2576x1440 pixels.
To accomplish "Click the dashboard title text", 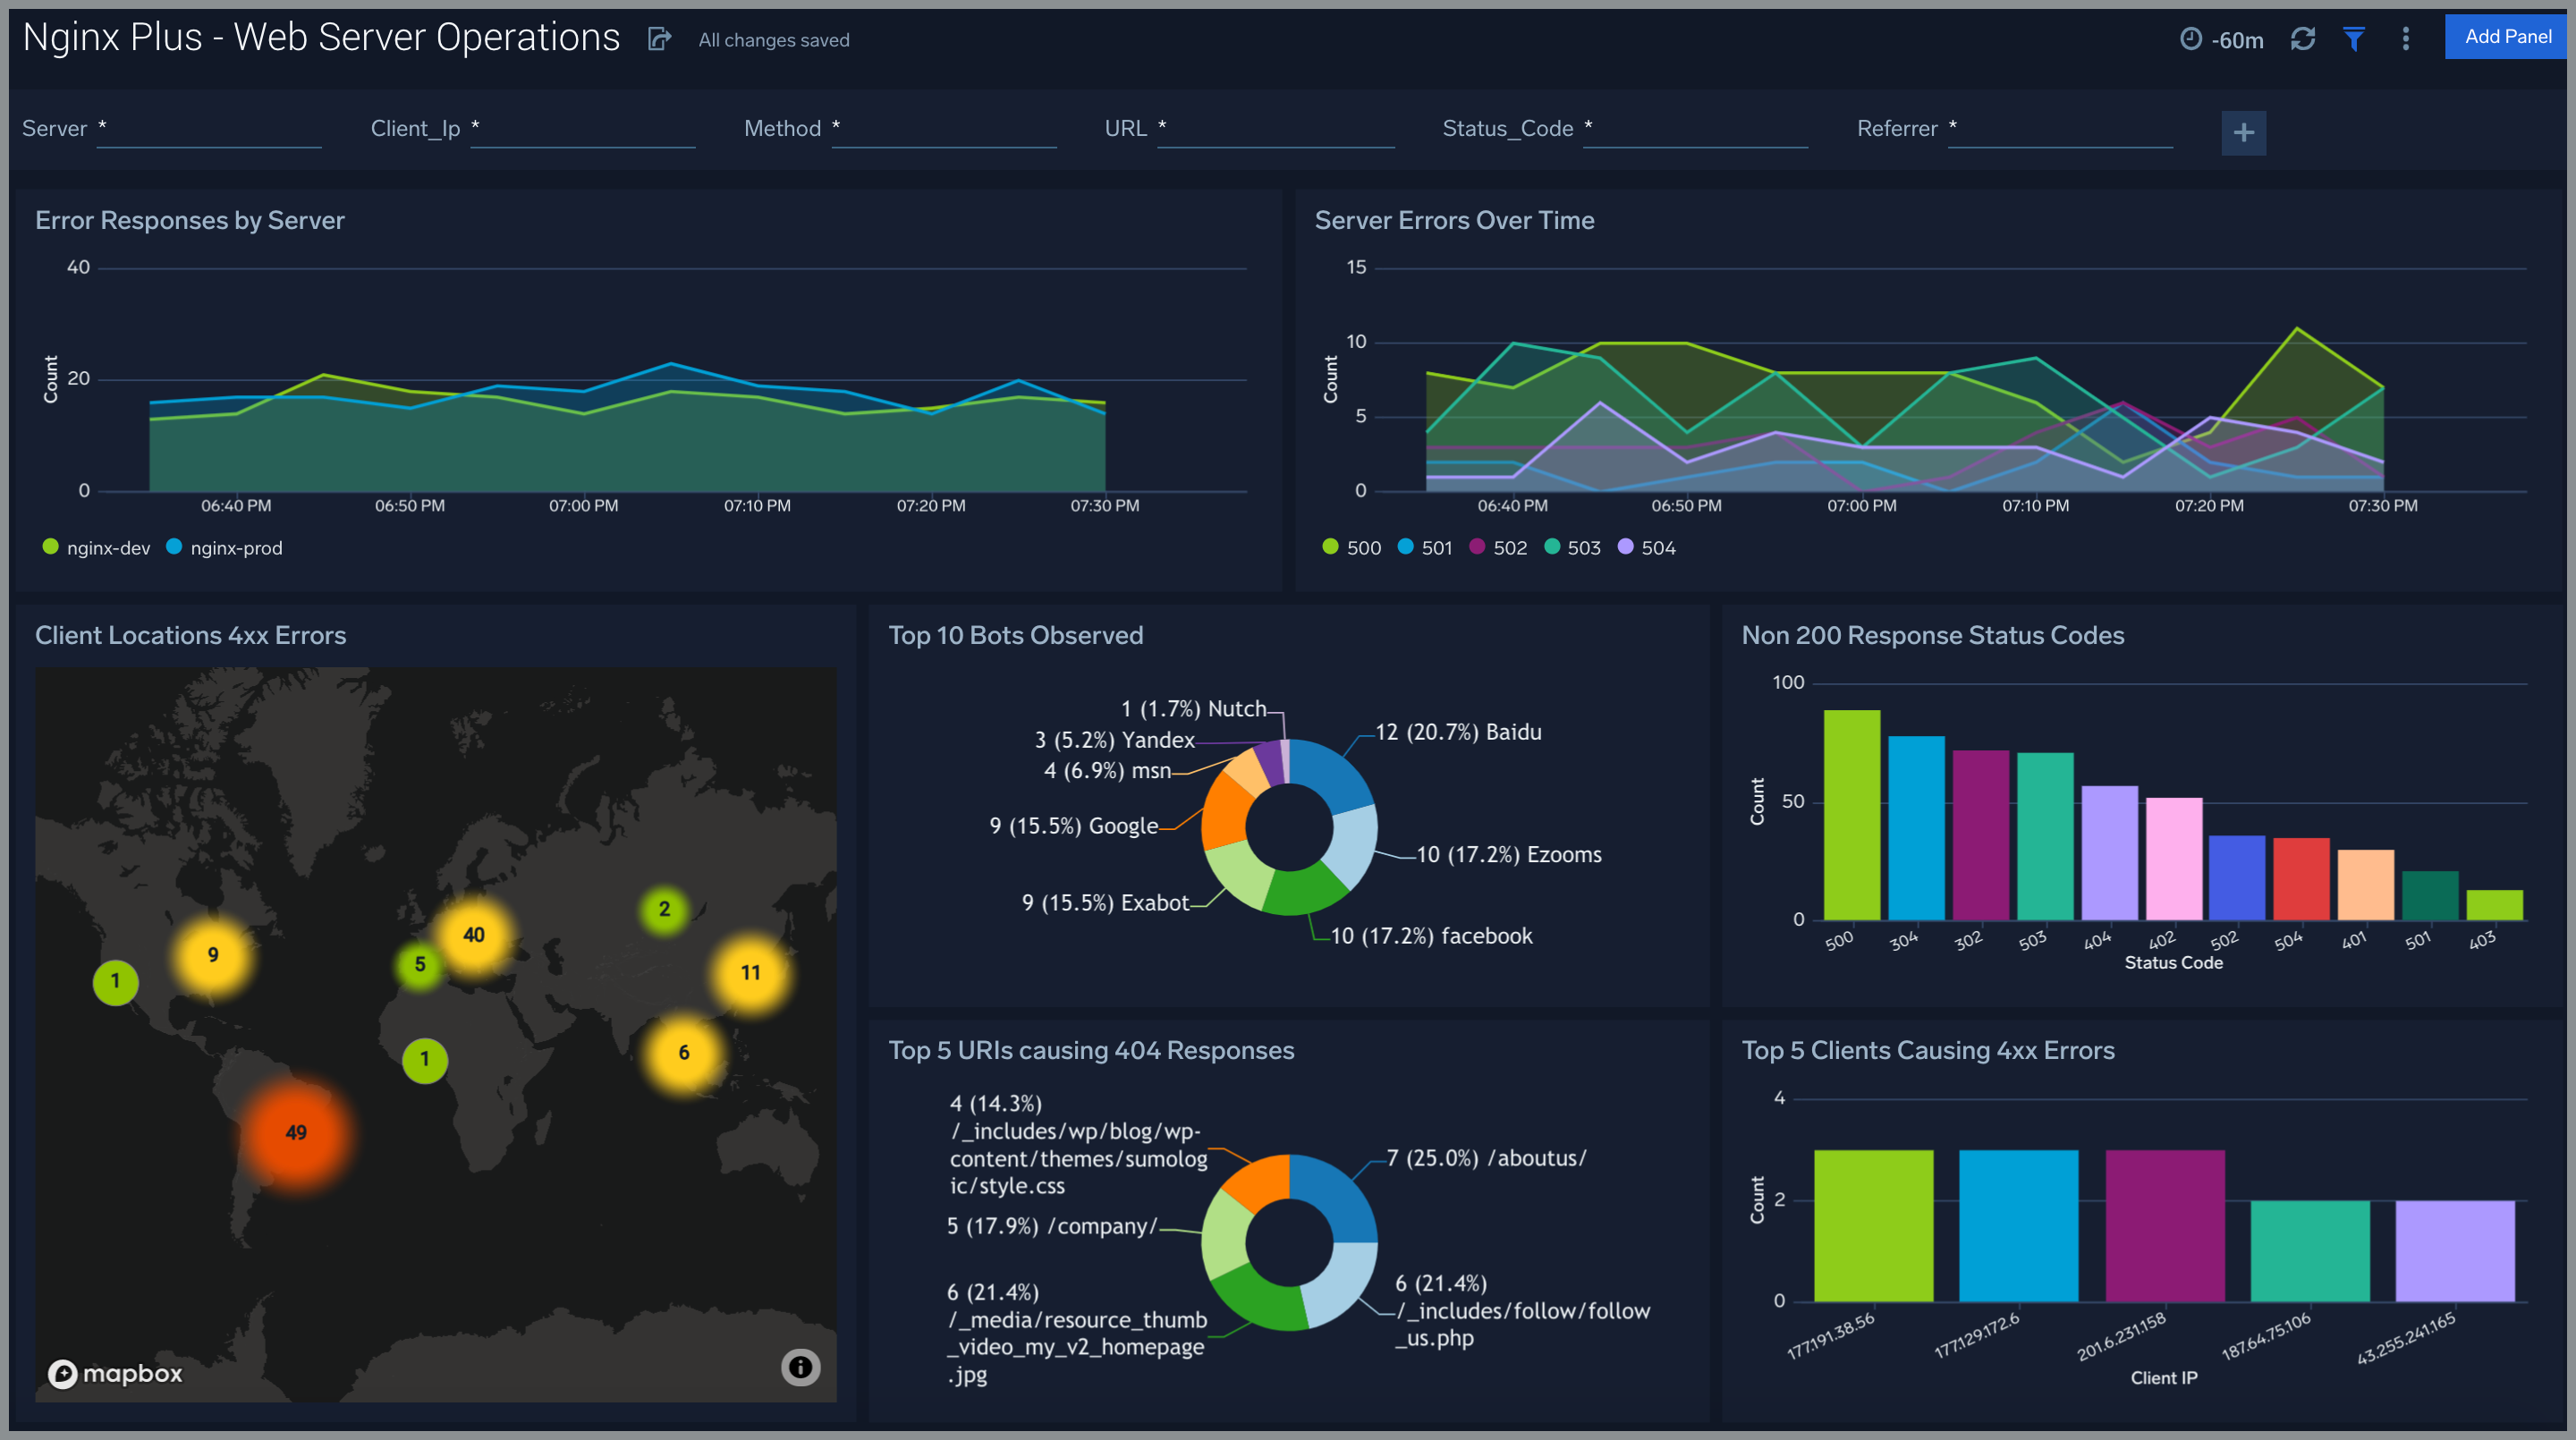I will tap(321, 38).
